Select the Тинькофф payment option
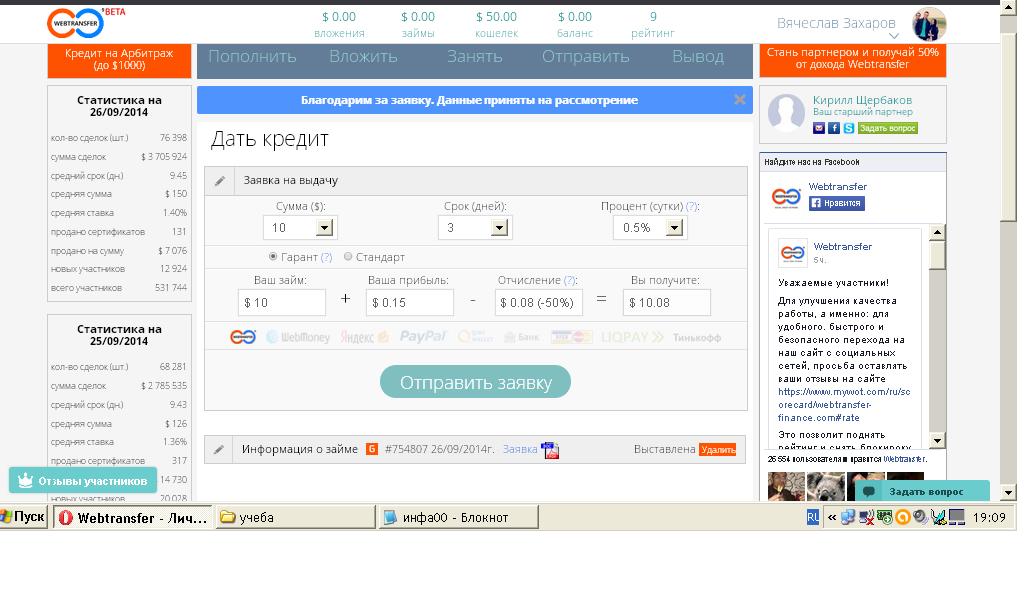The image size is (1024, 600). pos(697,338)
